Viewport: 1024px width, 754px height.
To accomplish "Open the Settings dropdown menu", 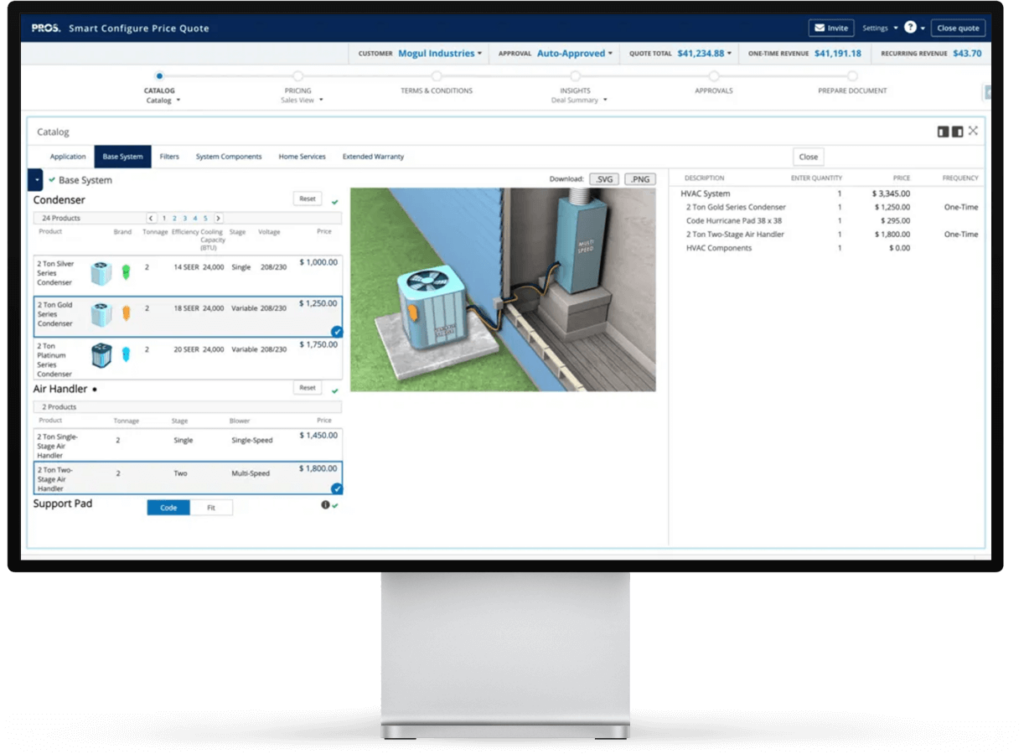I will (x=879, y=28).
